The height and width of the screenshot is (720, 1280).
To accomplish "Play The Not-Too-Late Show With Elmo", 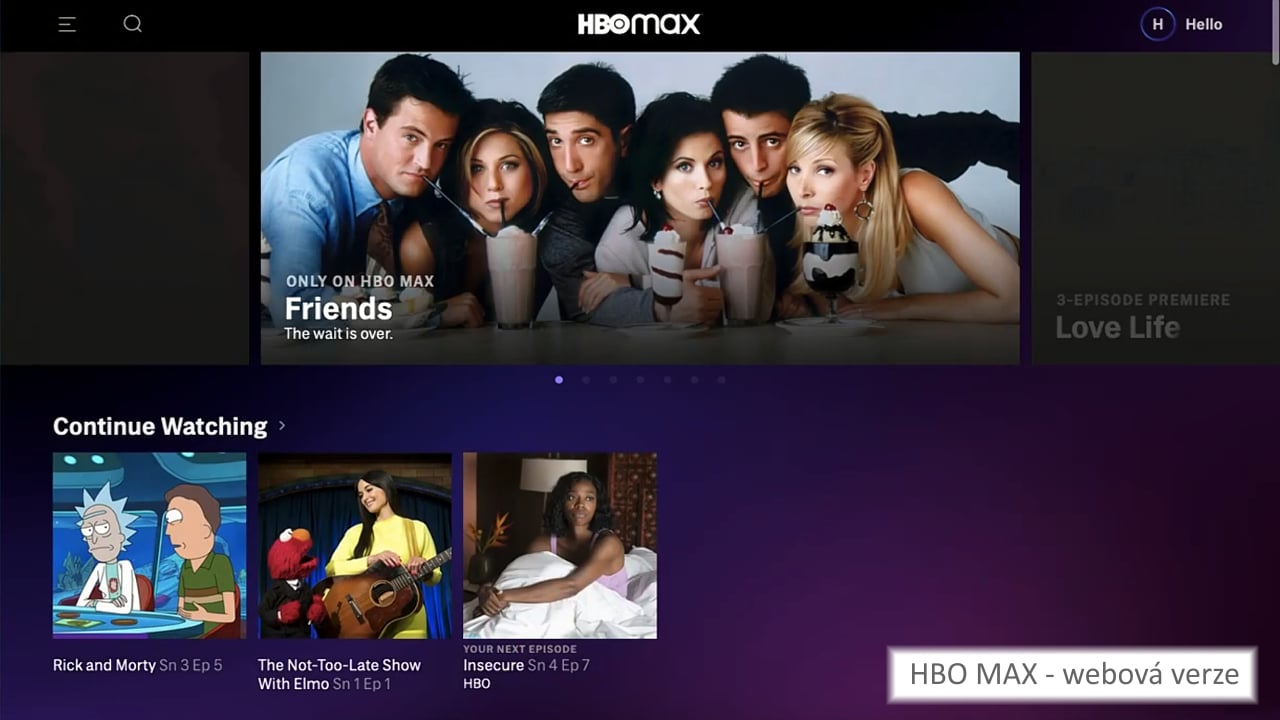I will [x=354, y=545].
